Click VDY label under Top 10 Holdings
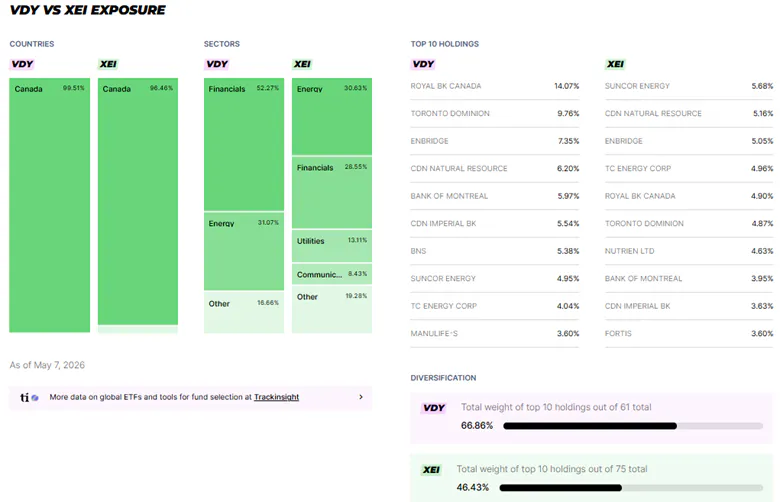780x502 pixels. [423, 64]
